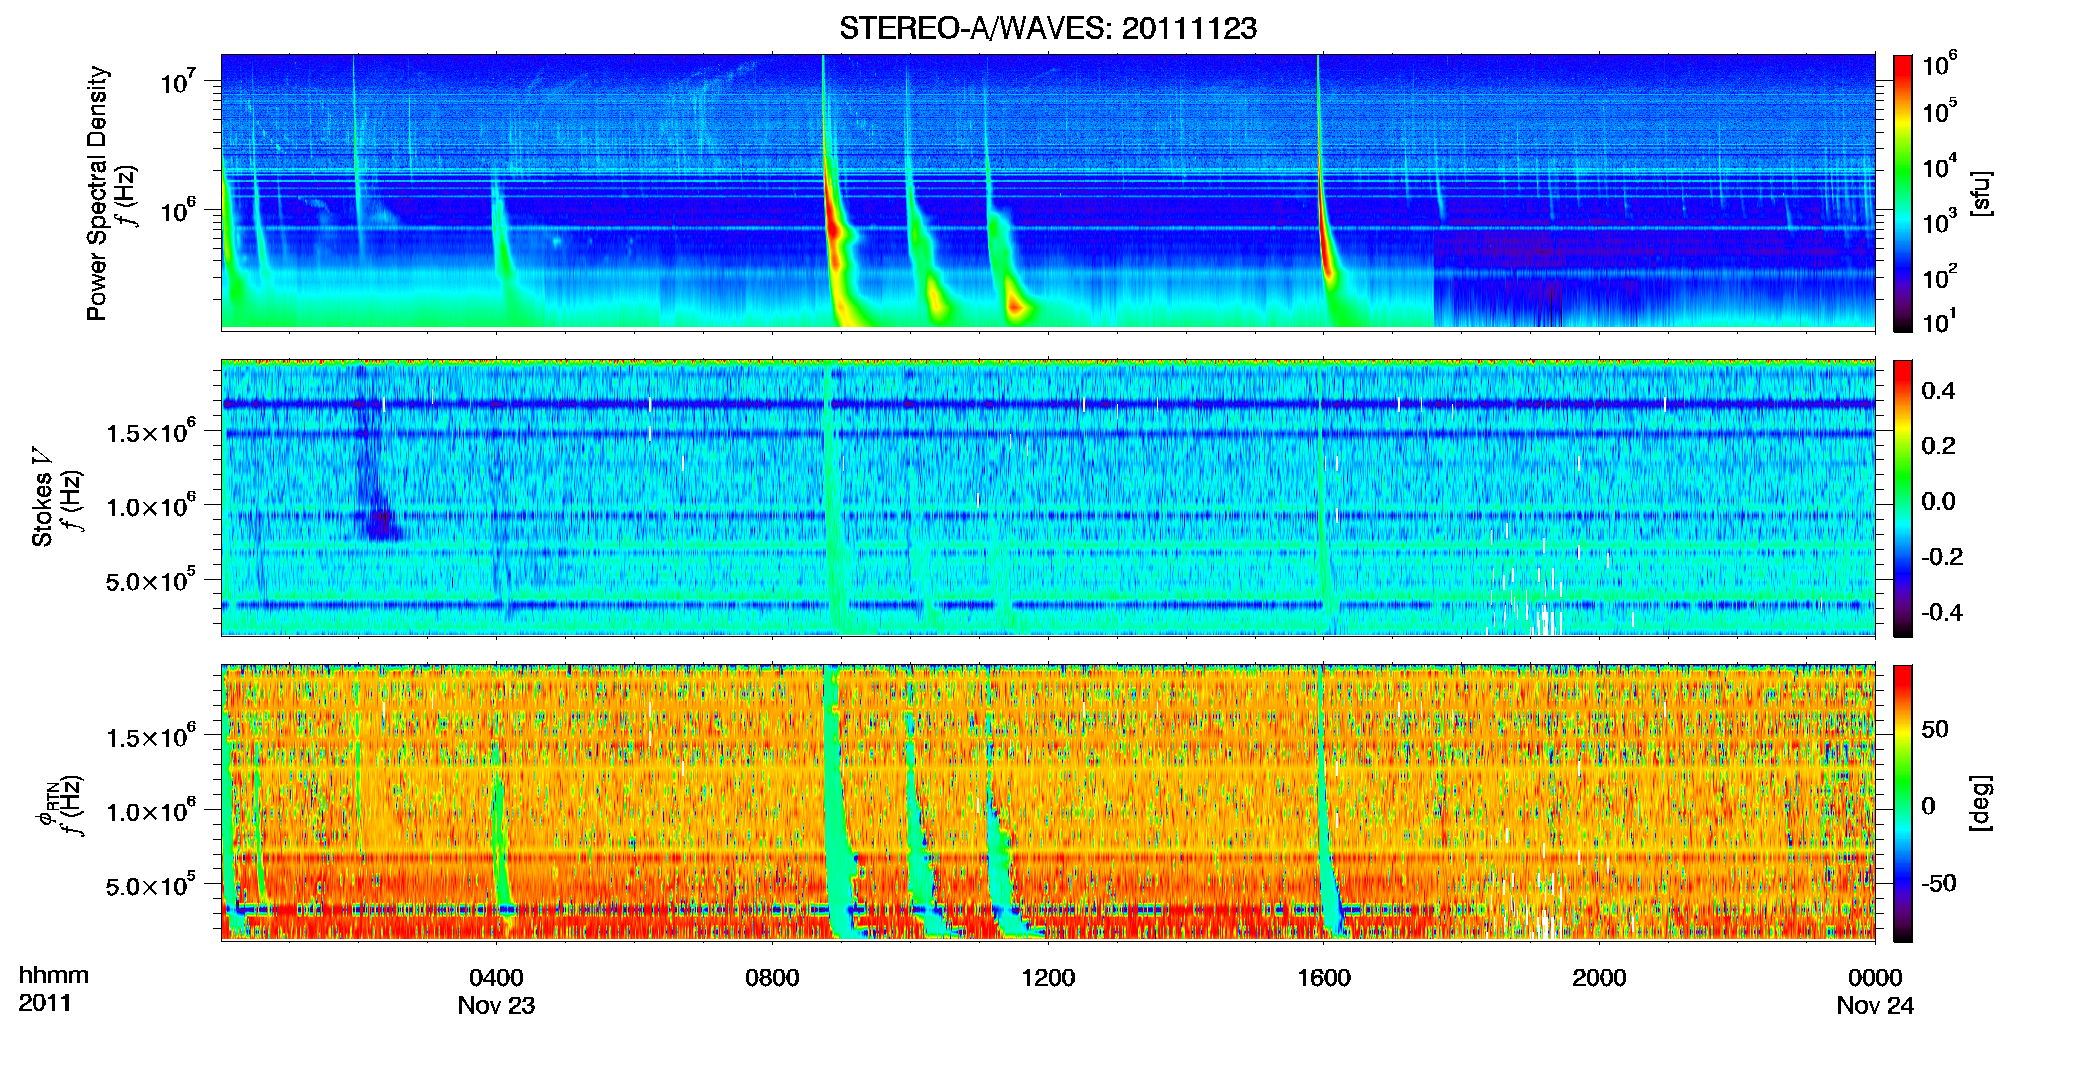The width and height of the screenshot is (2096, 1080).
Task: Click the phi RTN degrees colorbar
Action: pyautogui.click(x=1903, y=803)
